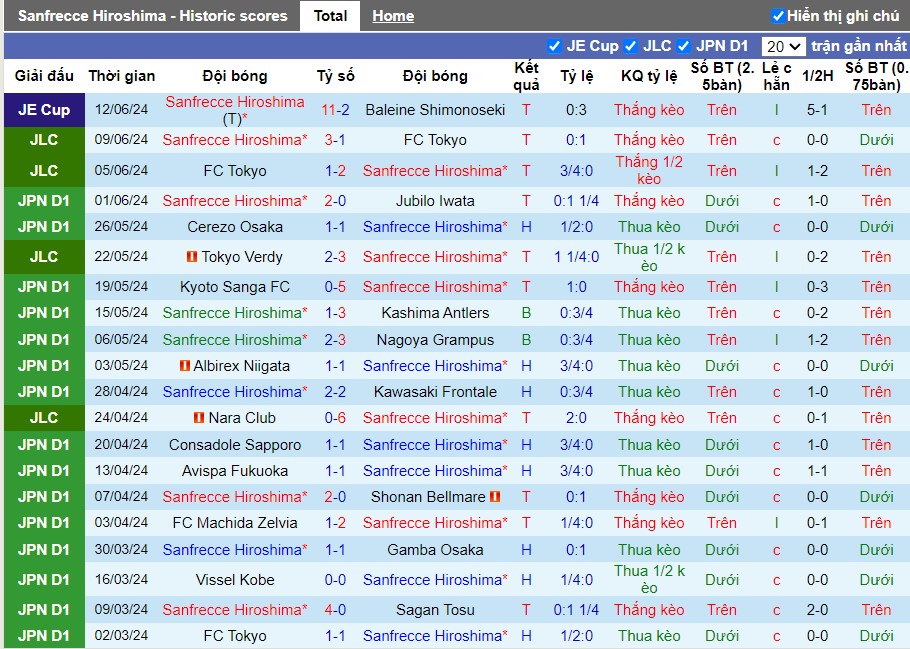Click the Sanfrecce Hiroshima - Historic scores title
This screenshot has width=910, height=649.
[x=153, y=16]
